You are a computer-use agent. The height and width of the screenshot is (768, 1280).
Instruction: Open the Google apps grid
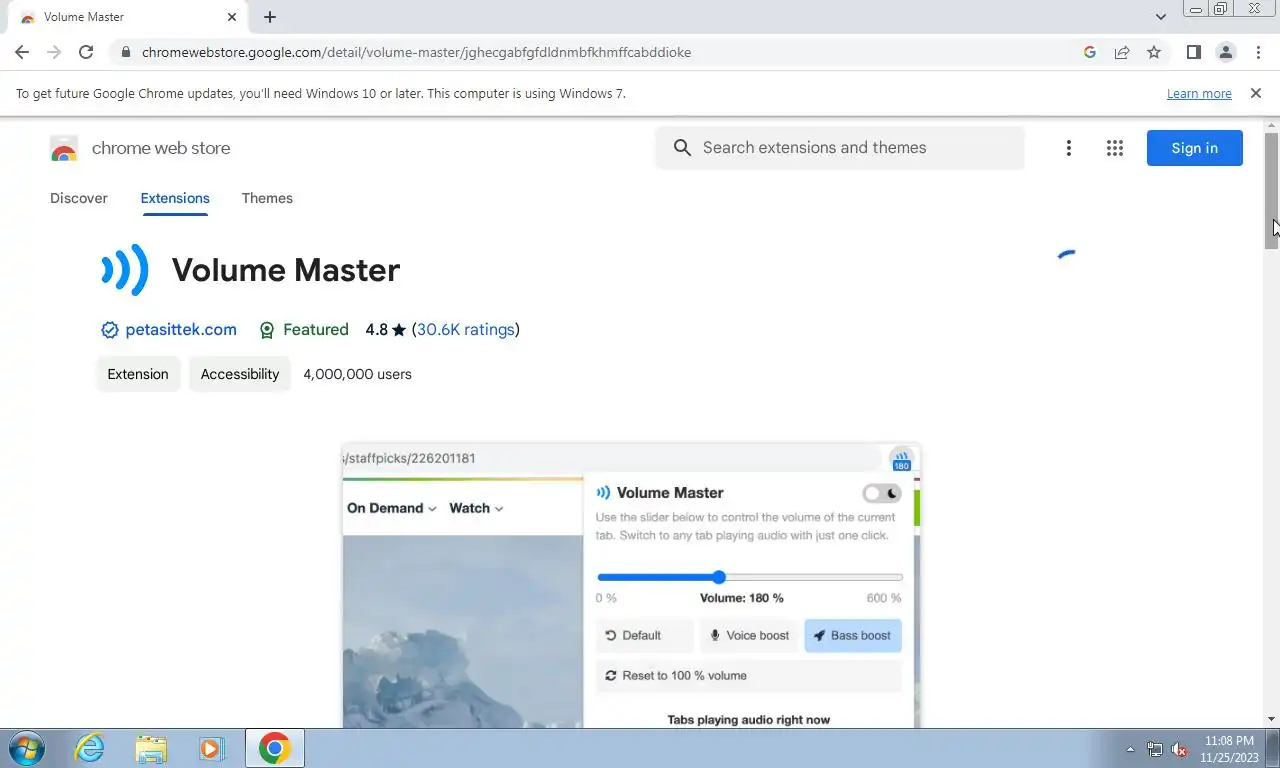click(x=1115, y=148)
